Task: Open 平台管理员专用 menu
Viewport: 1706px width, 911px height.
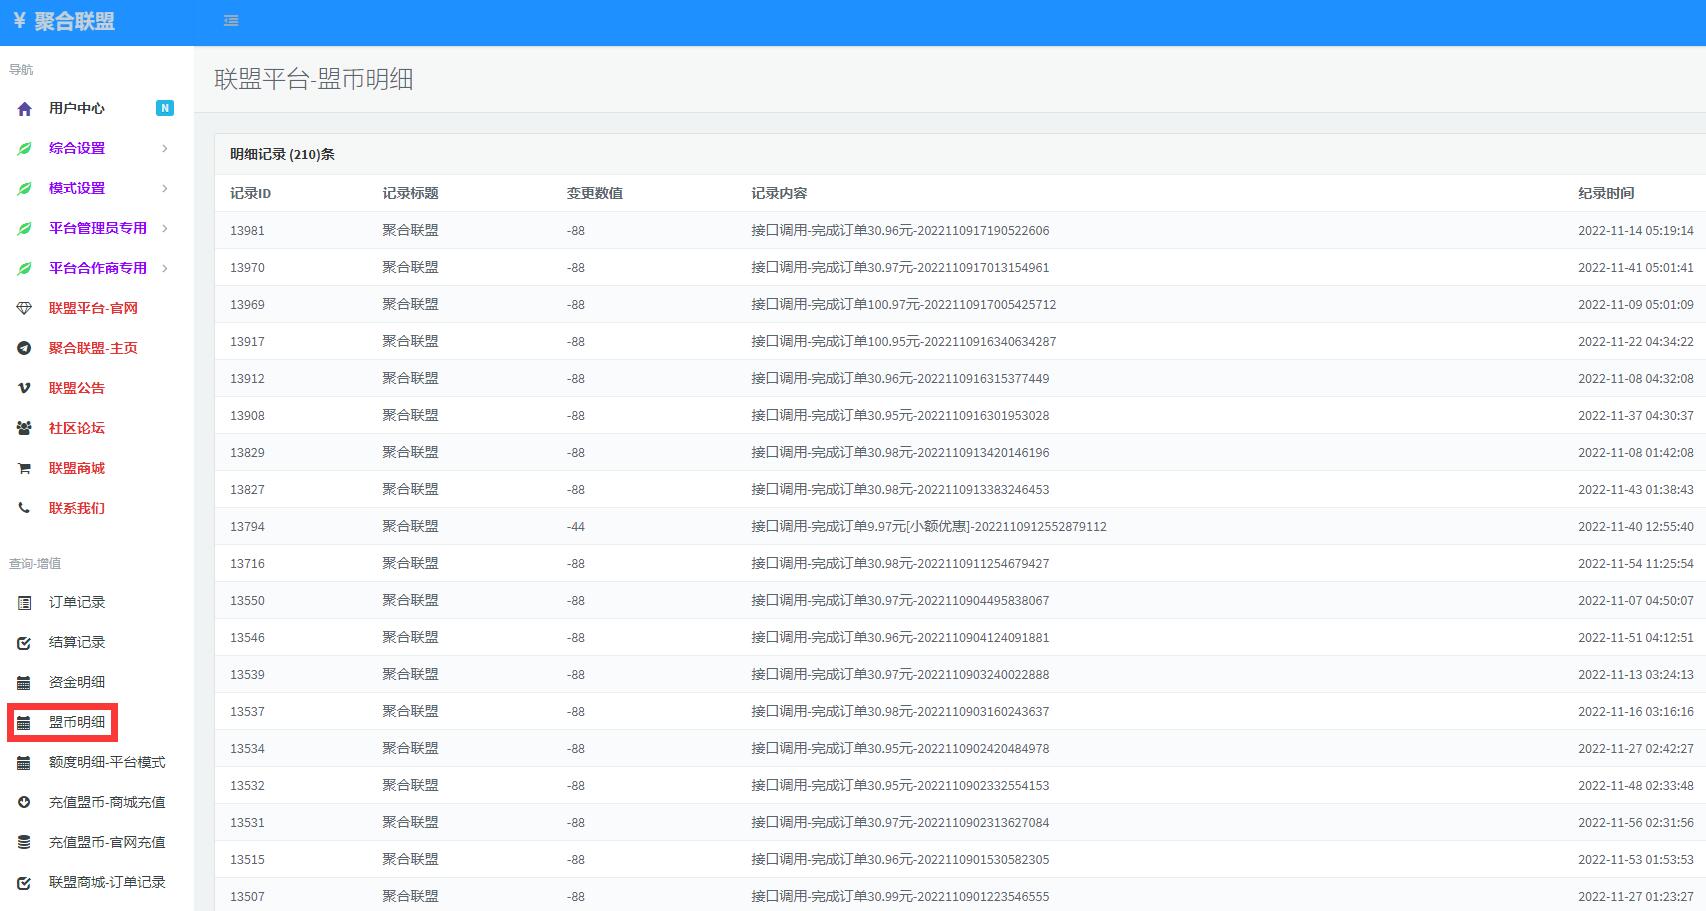Action: 98,228
